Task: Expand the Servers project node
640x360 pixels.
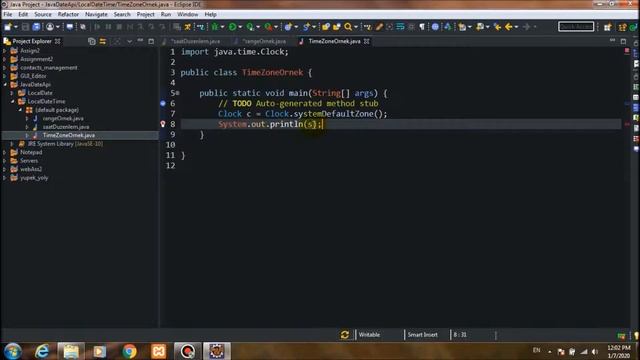Action: coord(5,161)
